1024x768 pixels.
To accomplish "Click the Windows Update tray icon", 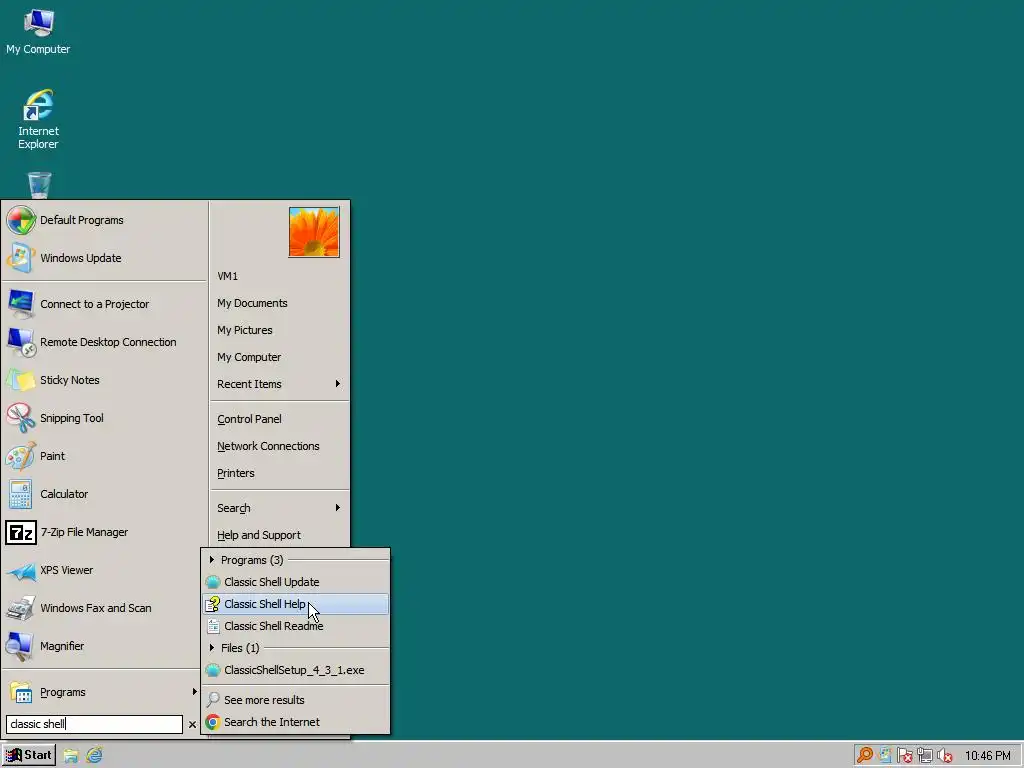I will click(x=885, y=755).
